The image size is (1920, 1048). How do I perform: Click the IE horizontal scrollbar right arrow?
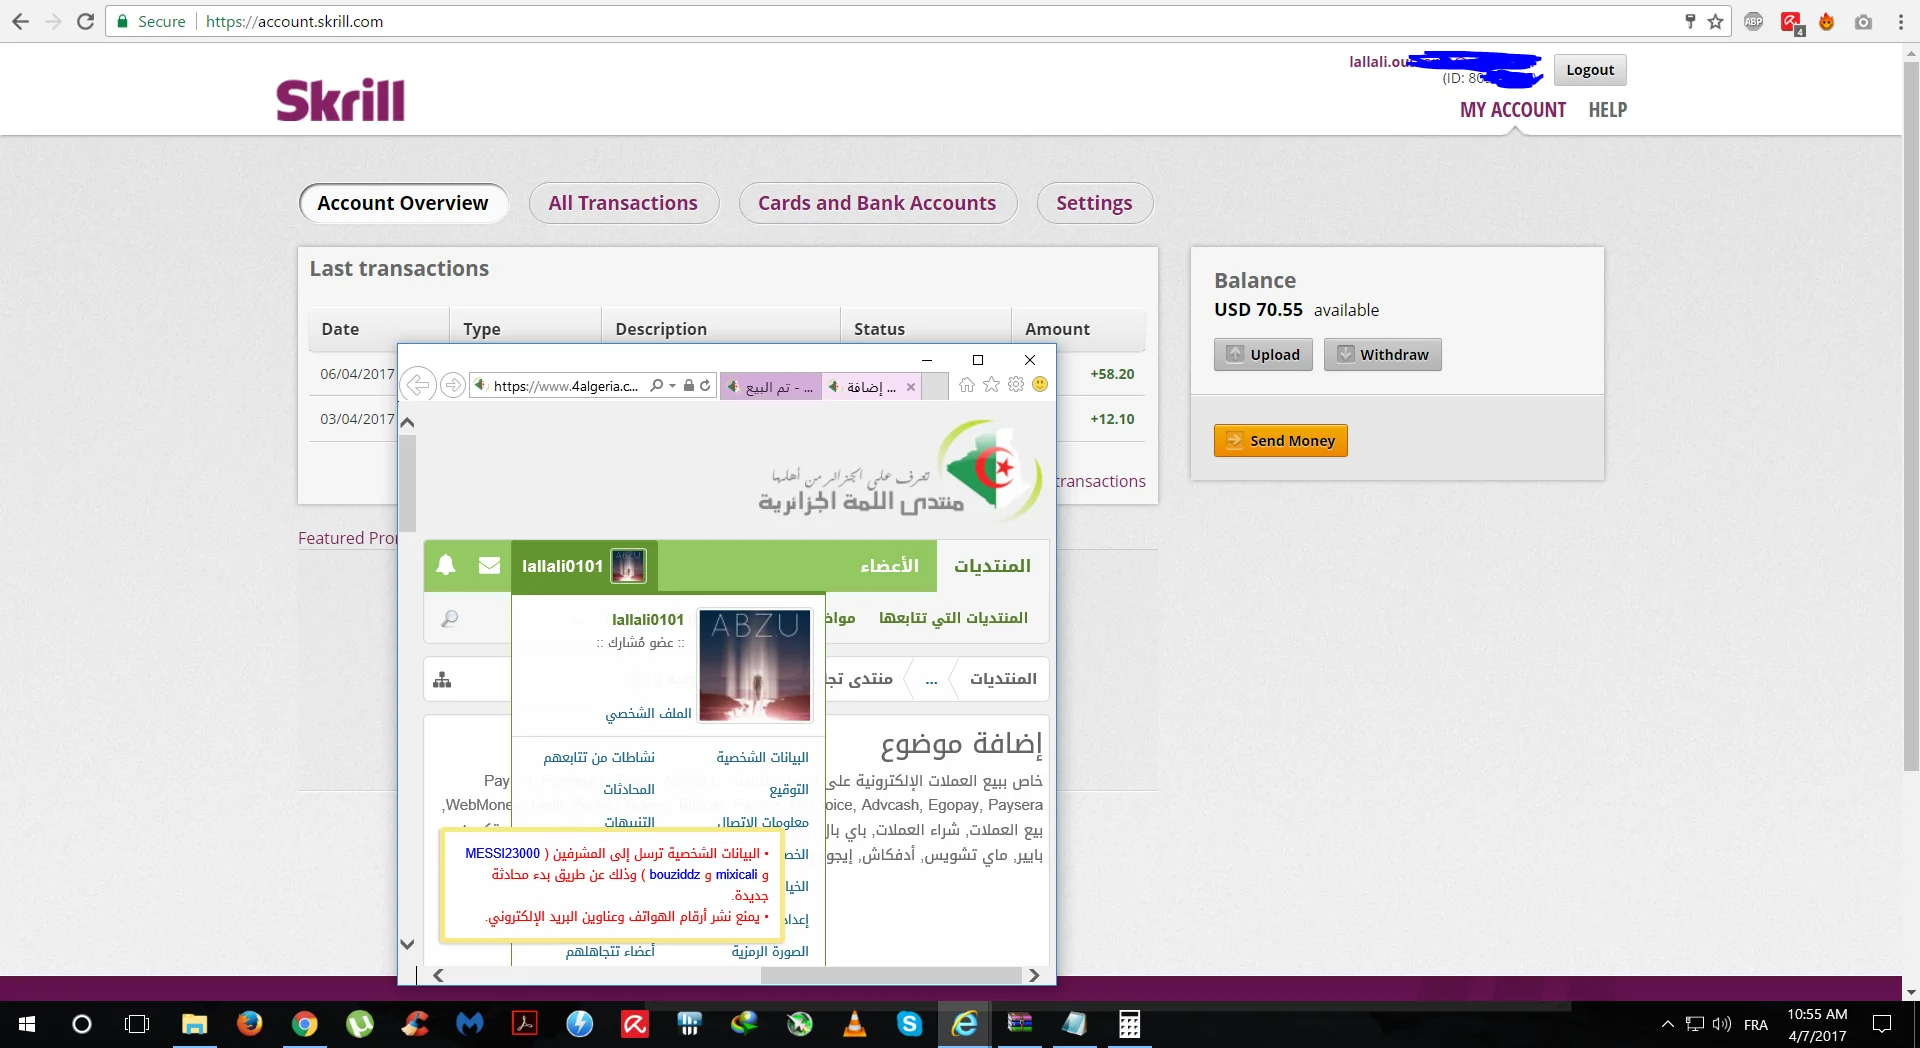click(1034, 975)
